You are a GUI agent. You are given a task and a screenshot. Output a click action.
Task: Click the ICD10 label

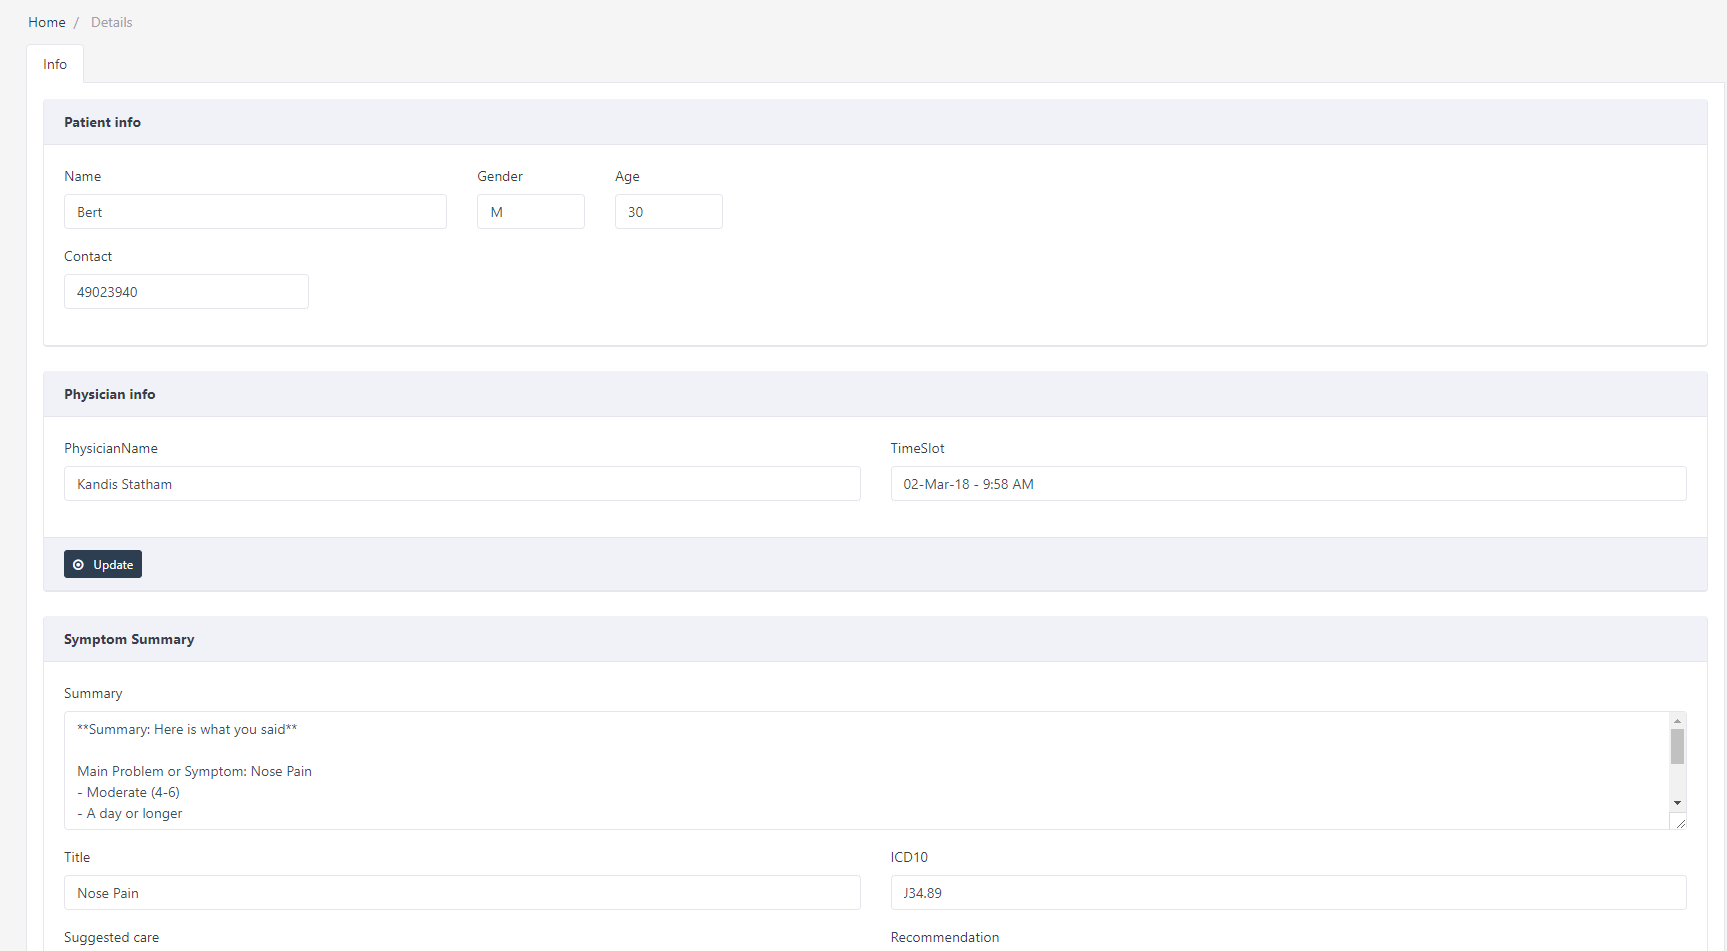point(909,857)
